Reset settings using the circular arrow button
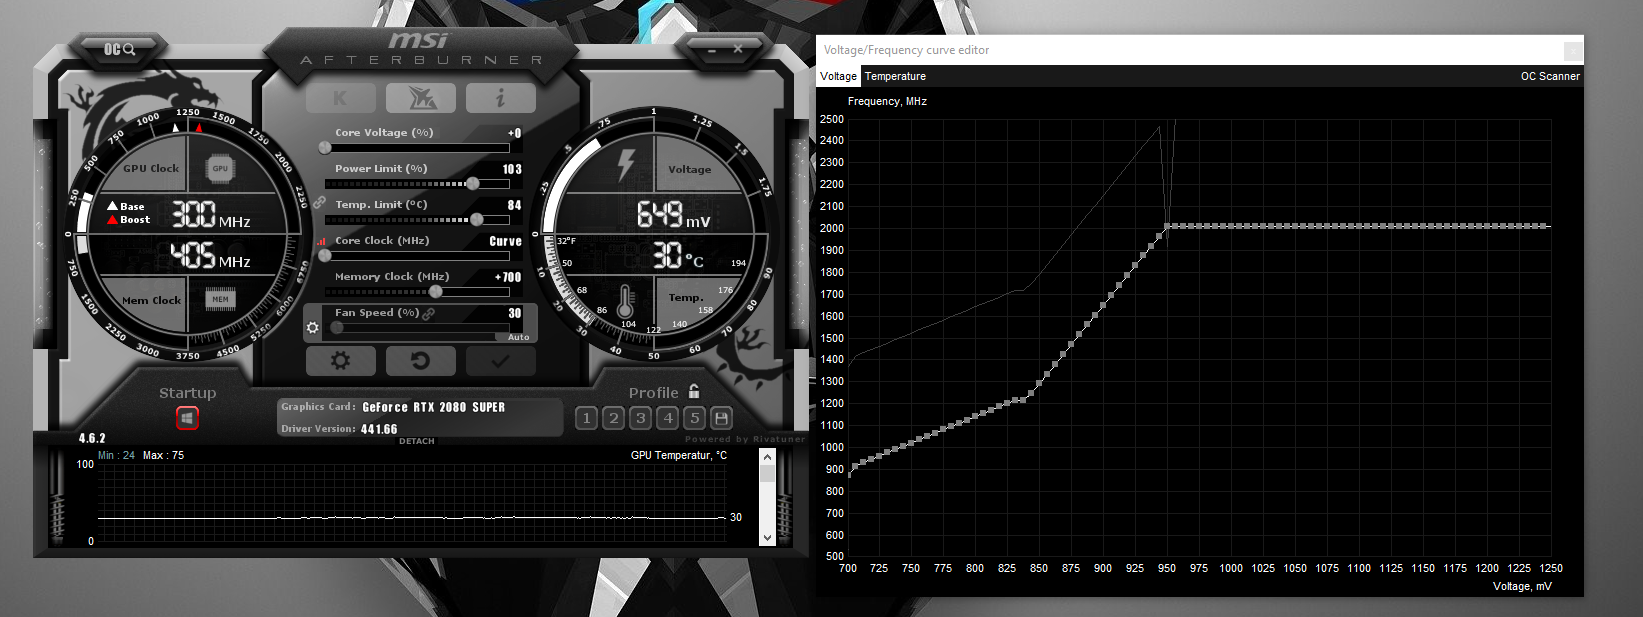The width and height of the screenshot is (1643, 617). 420,361
